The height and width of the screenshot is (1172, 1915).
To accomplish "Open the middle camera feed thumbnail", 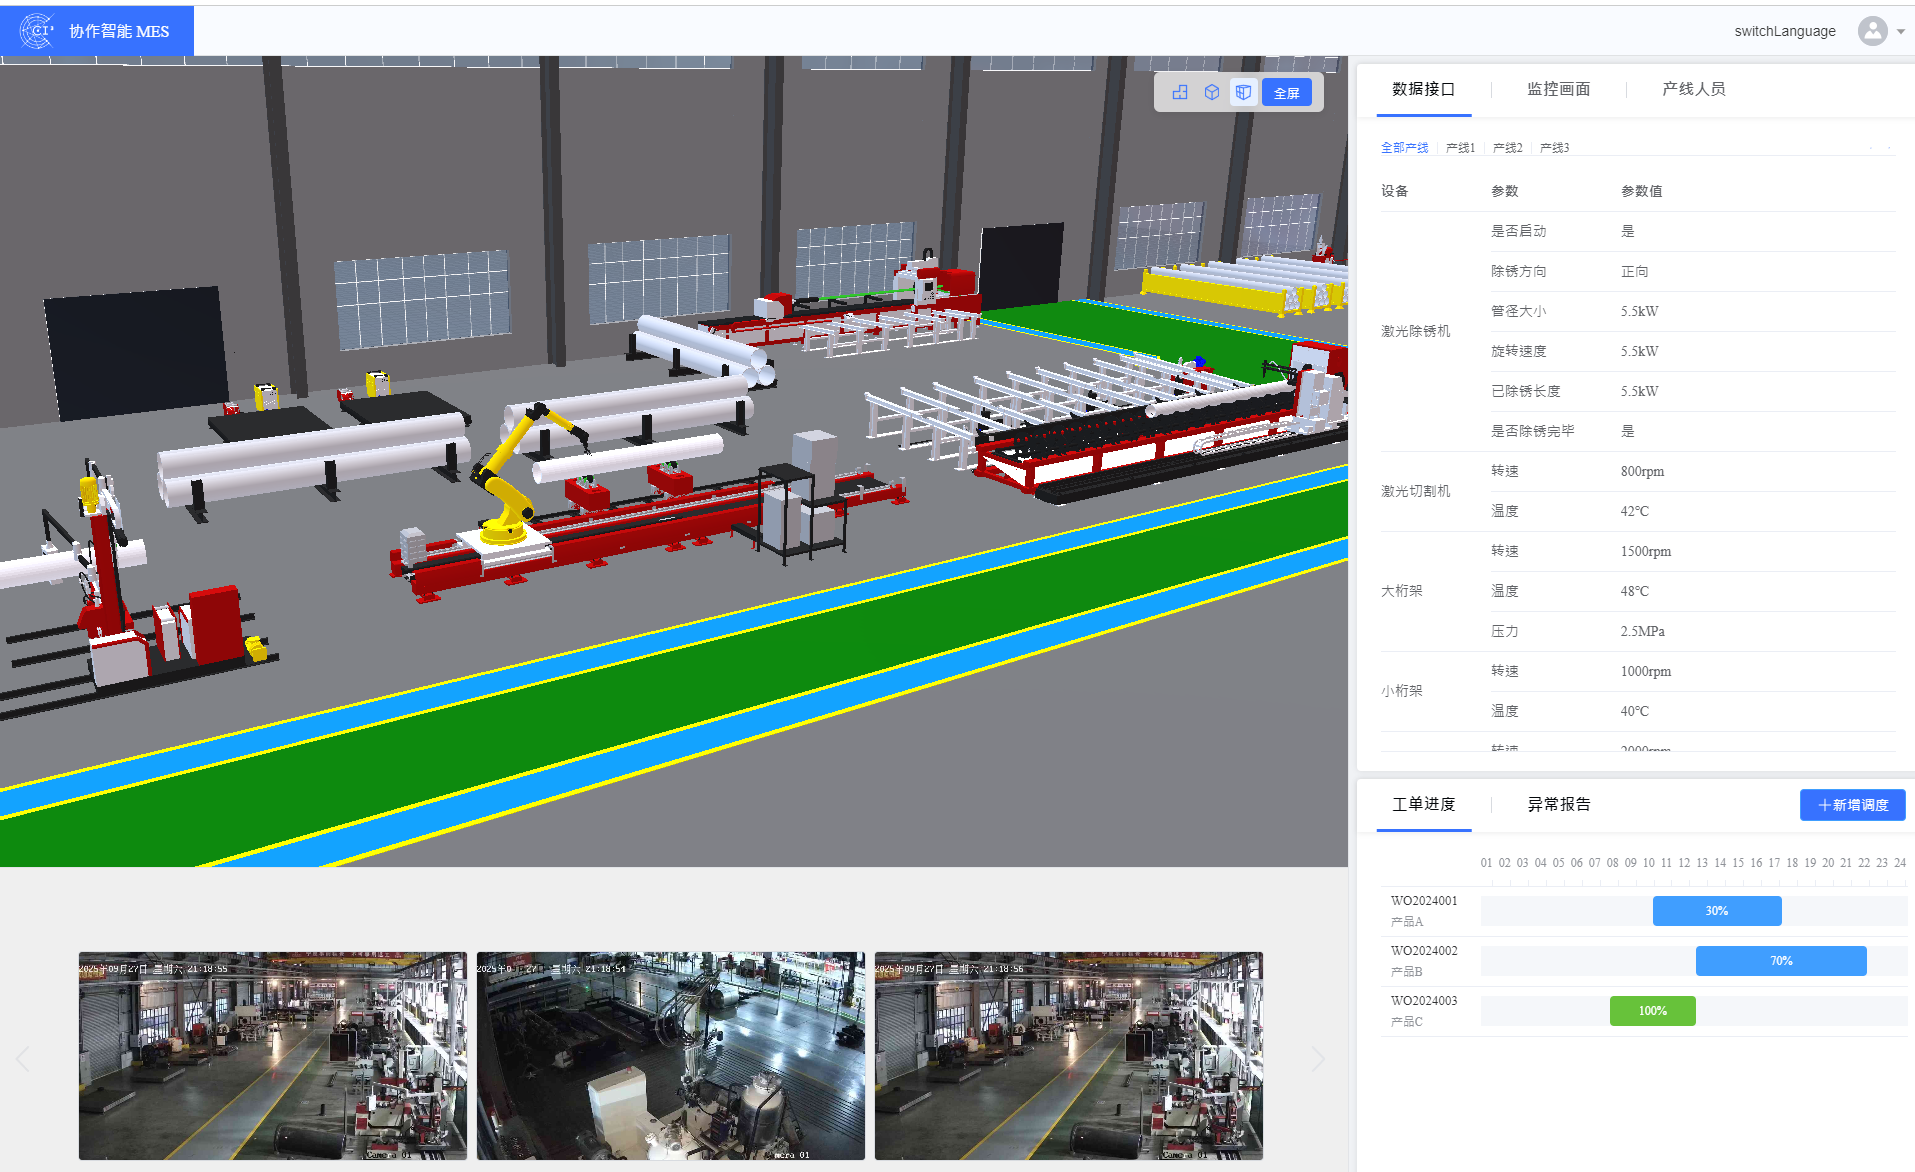I will pos(670,1056).
